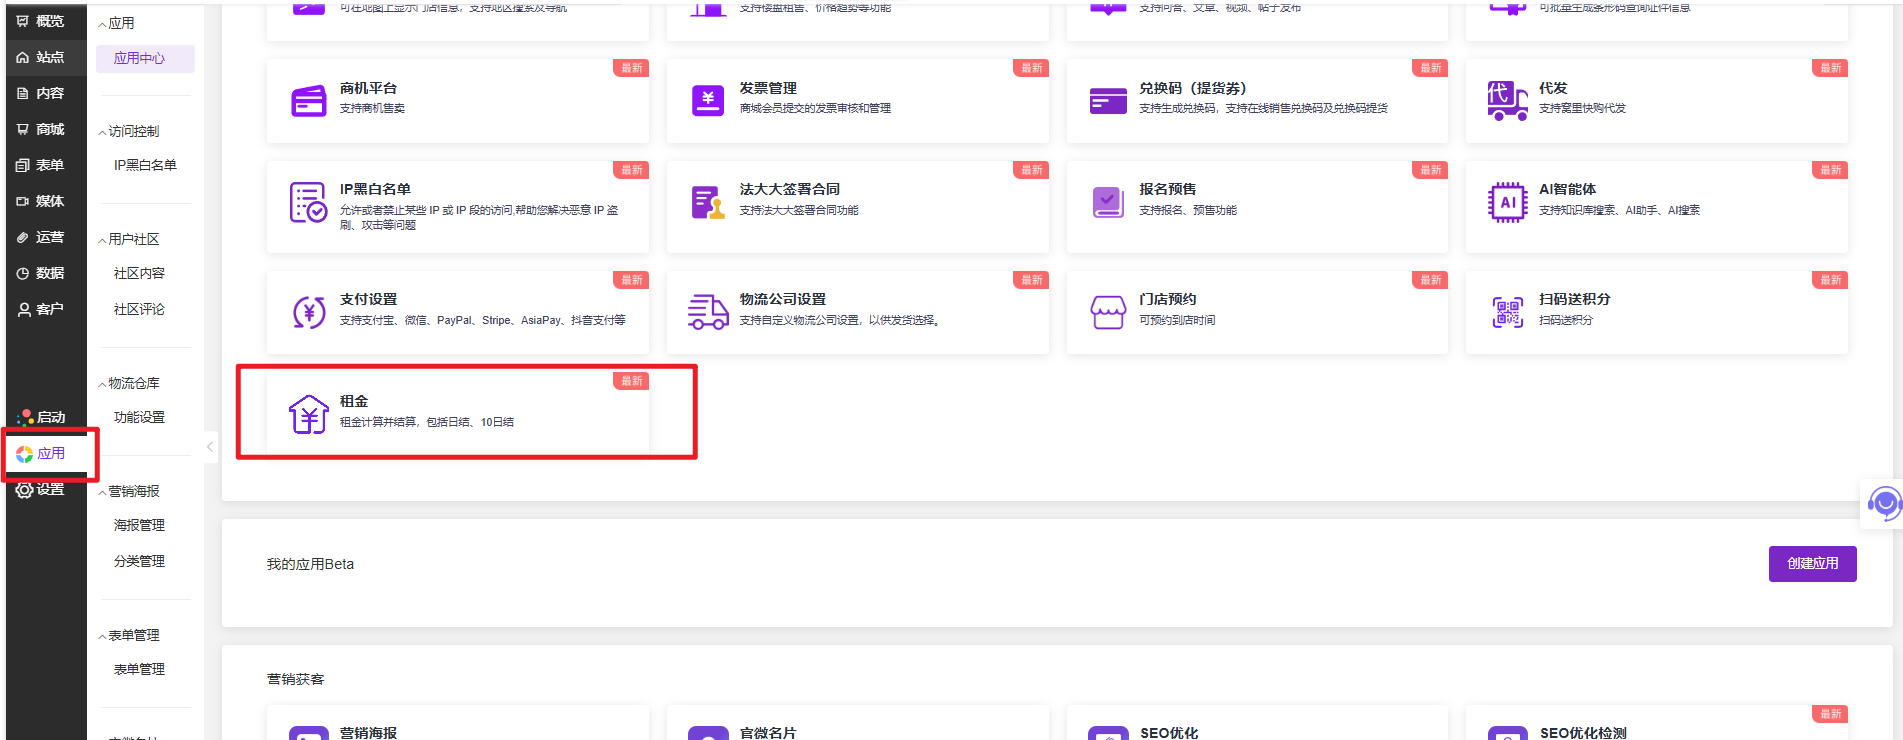The height and width of the screenshot is (740, 1903).
Task: Click the 创建应用 button
Action: click(x=1812, y=563)
